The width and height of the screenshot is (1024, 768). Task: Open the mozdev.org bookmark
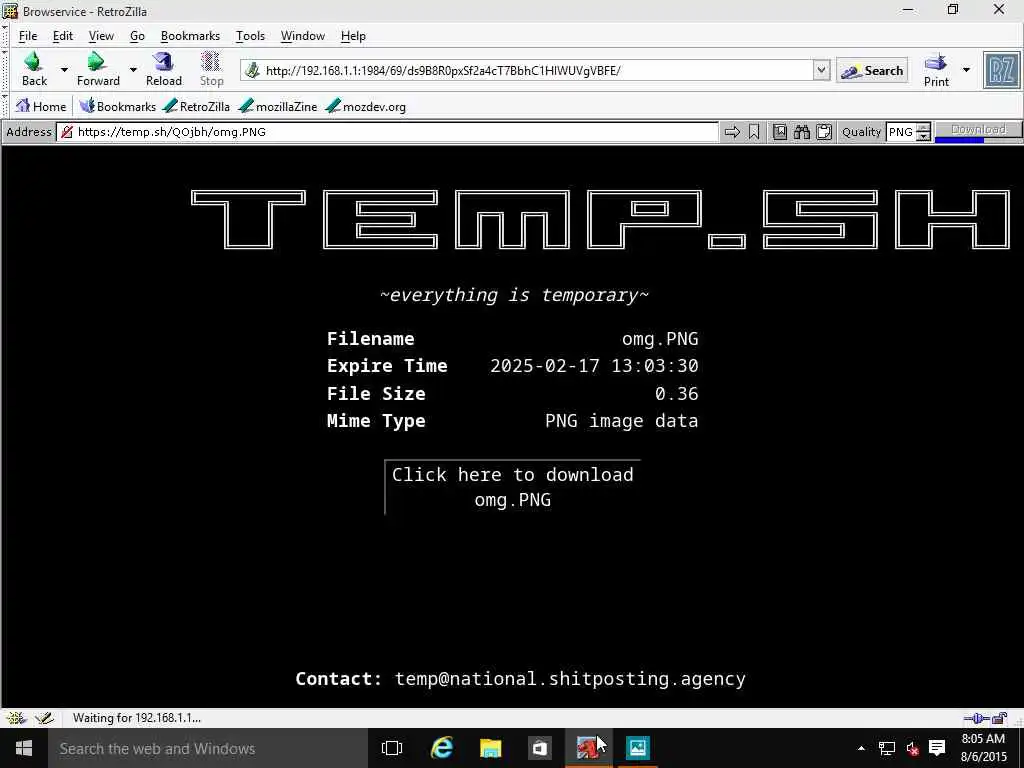click(x=366, y=106)
